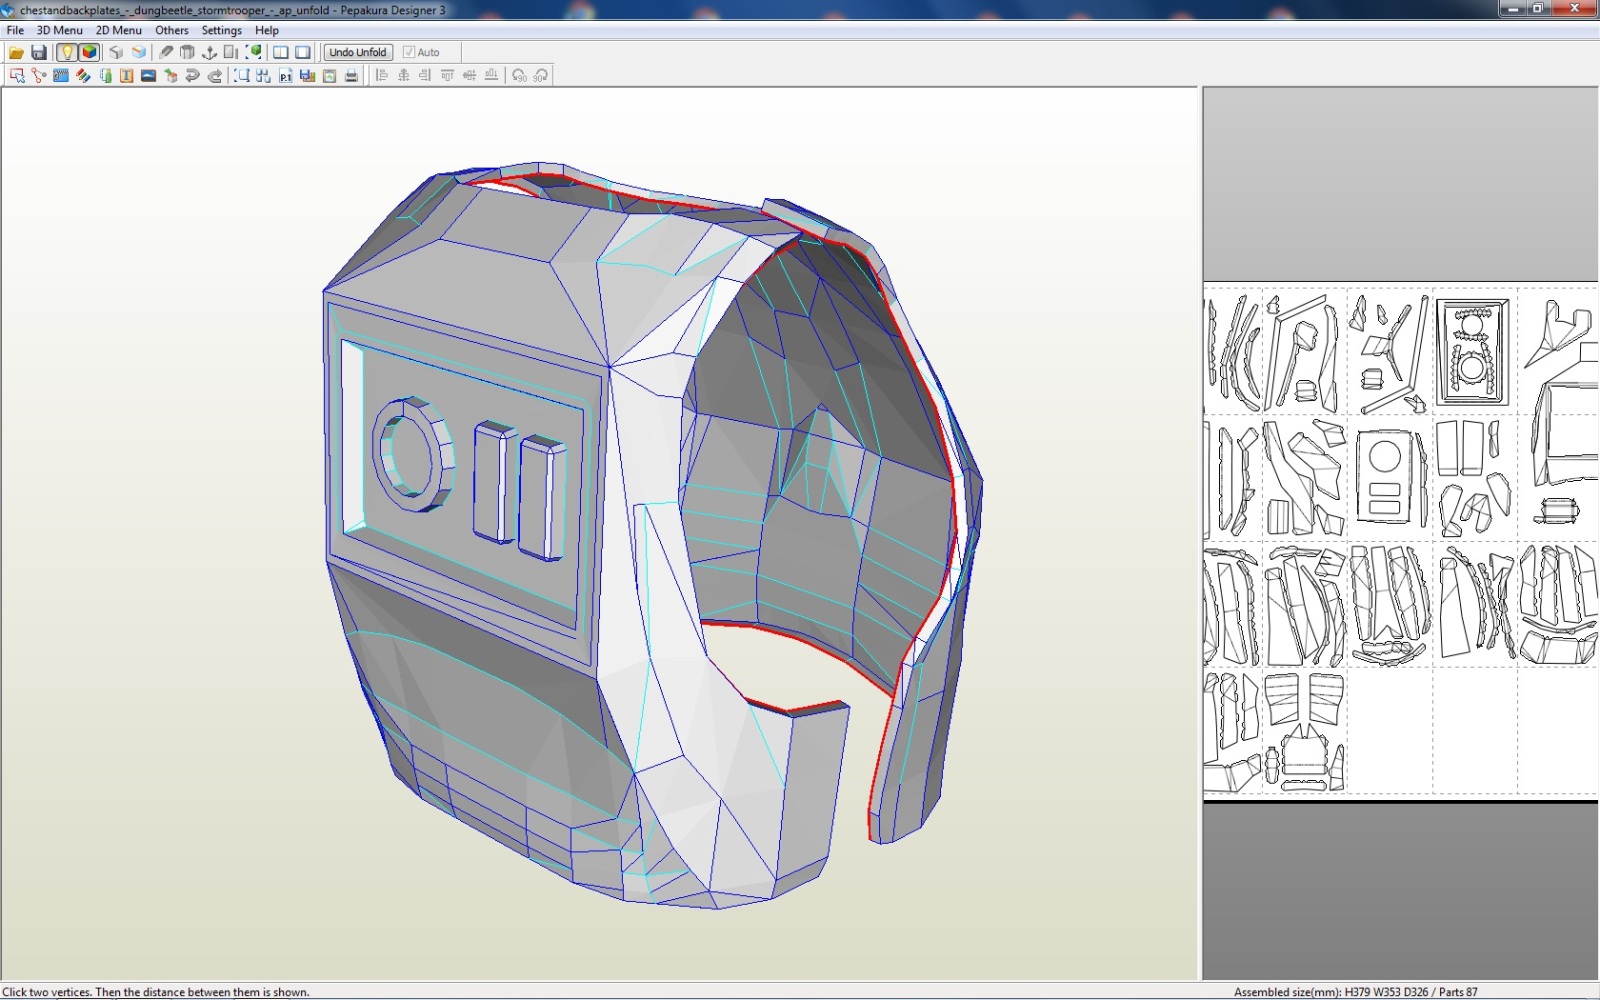Toggle the light bulb lighting button

click(x=67, y=52)
